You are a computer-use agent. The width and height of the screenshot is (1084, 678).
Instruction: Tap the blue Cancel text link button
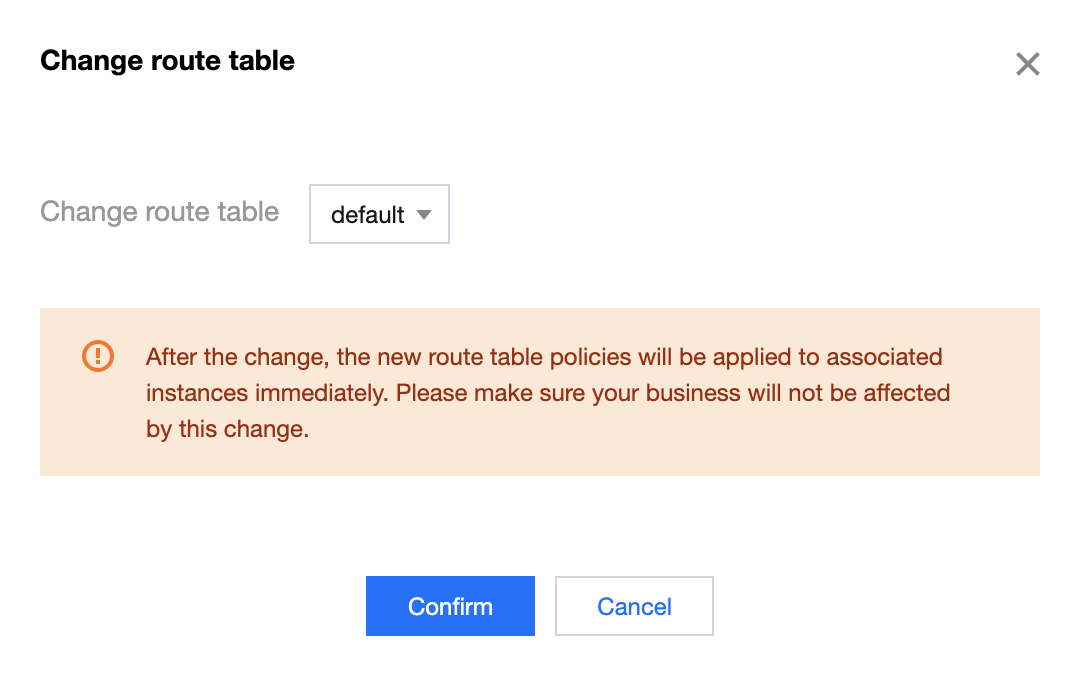click(x=634, y=607)
